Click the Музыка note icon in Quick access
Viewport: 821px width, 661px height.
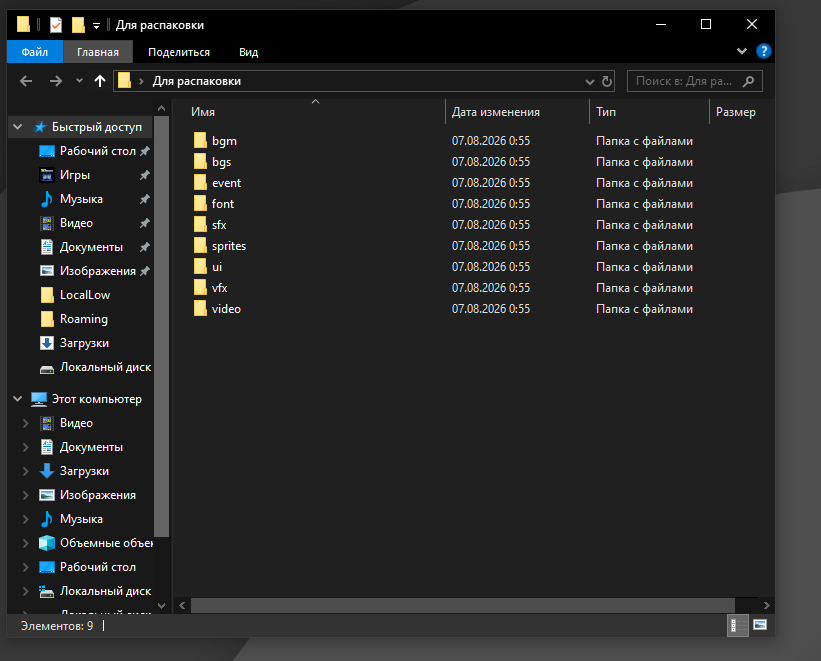click(47, 199)
